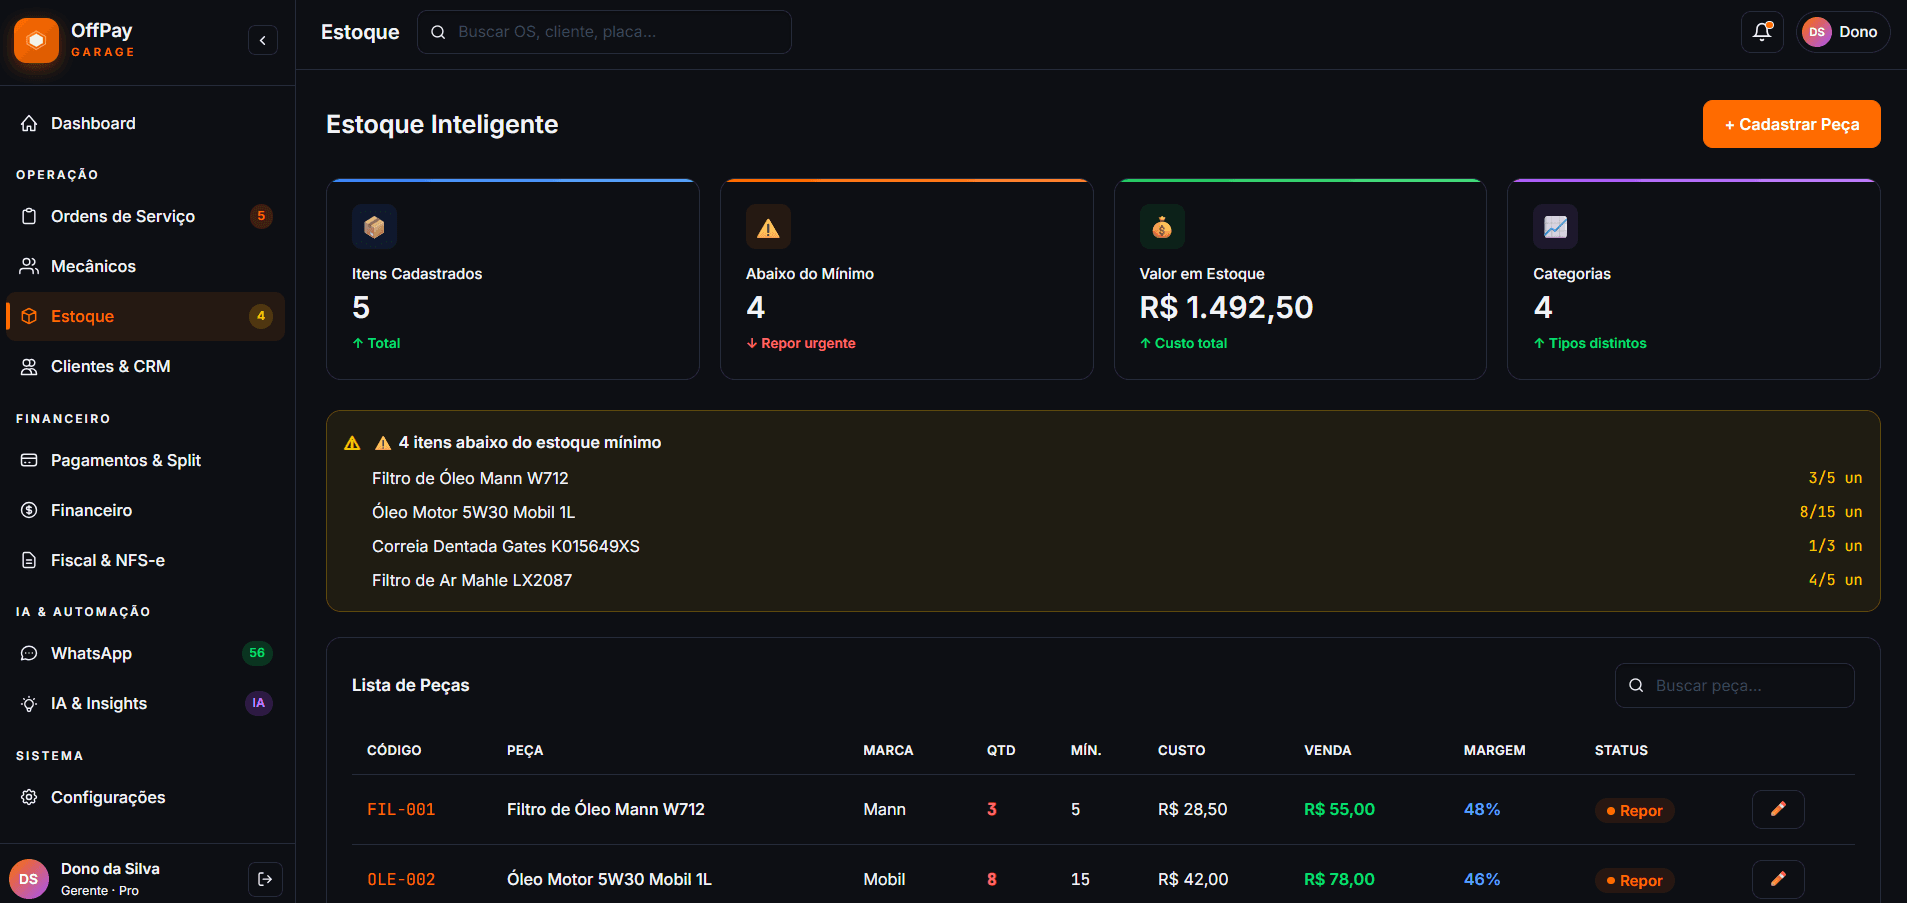
Task: Click the logout icon beside Dono da Silva
Action: click(265, 879)
